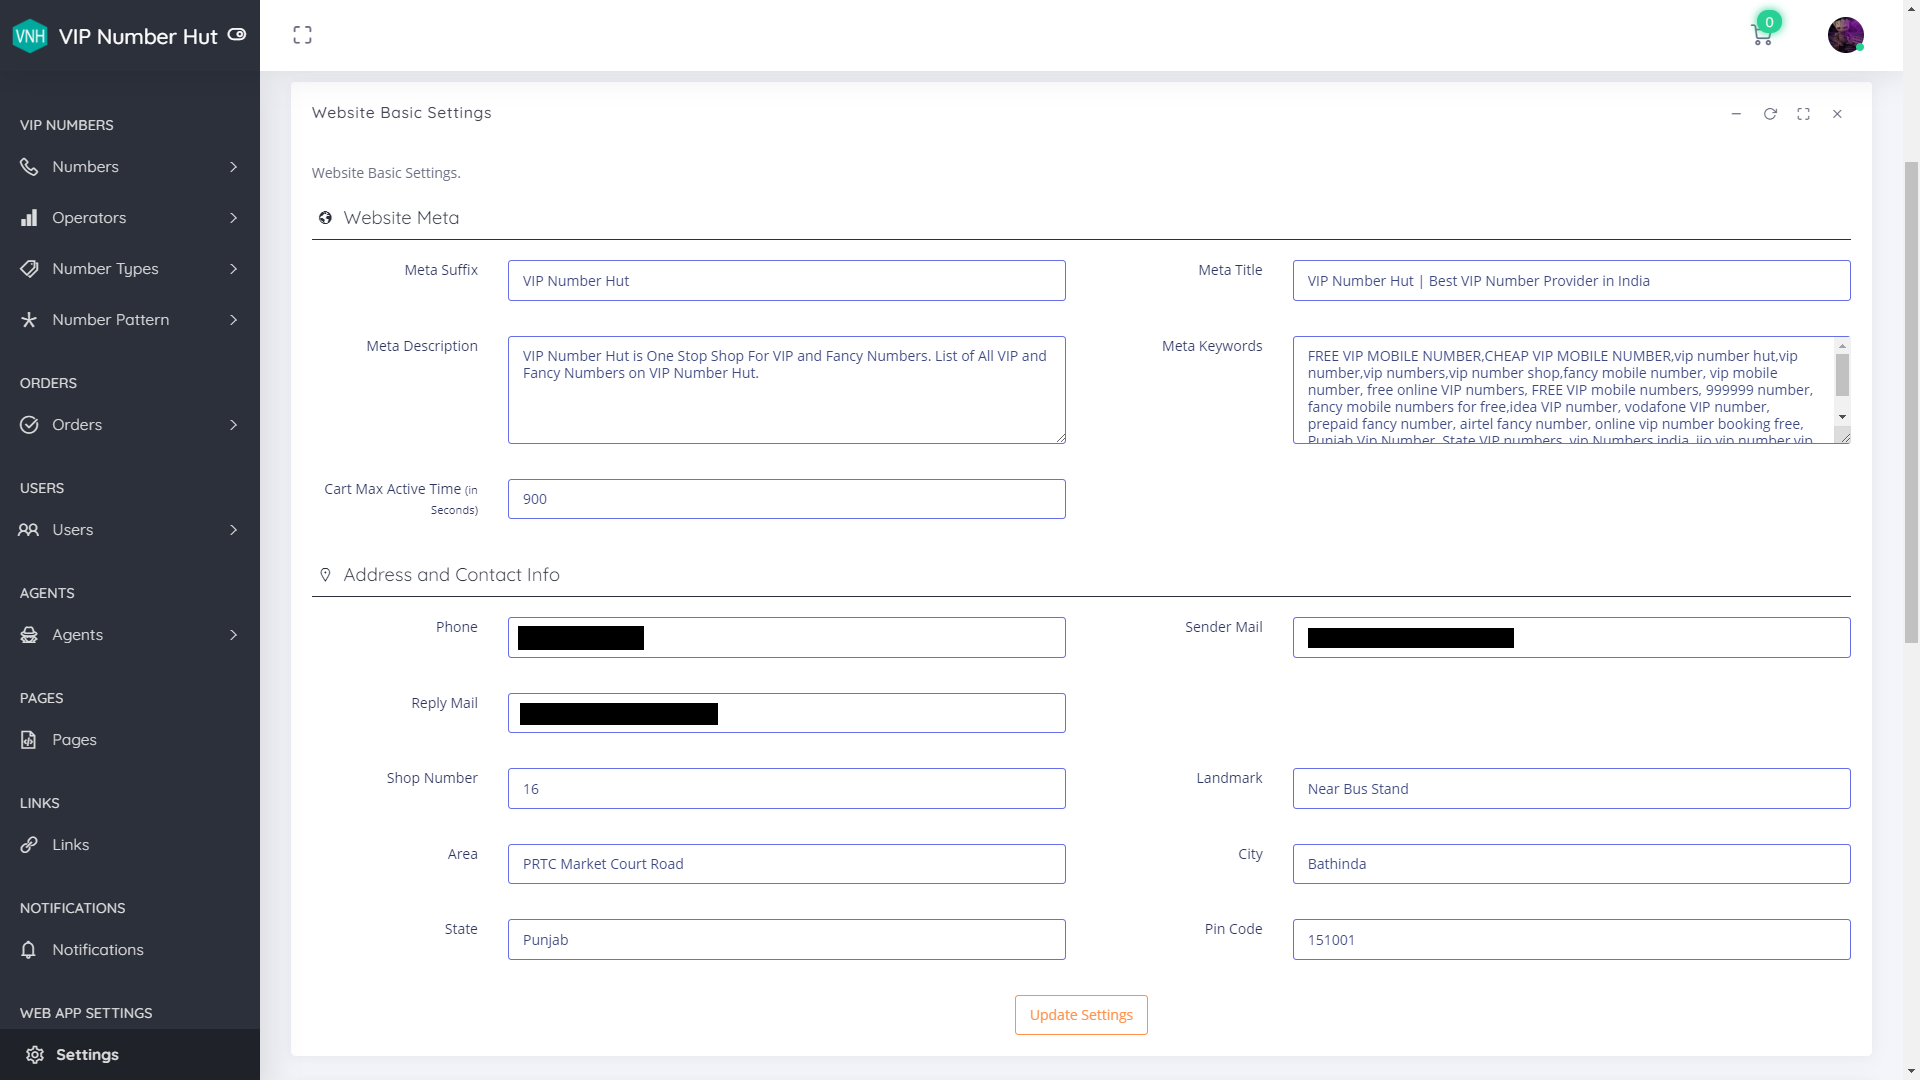Collapse the Website Basic Settings card
This screenshot has width=1920, height=1080.
pyautogui.click(x=1736, y=114)
